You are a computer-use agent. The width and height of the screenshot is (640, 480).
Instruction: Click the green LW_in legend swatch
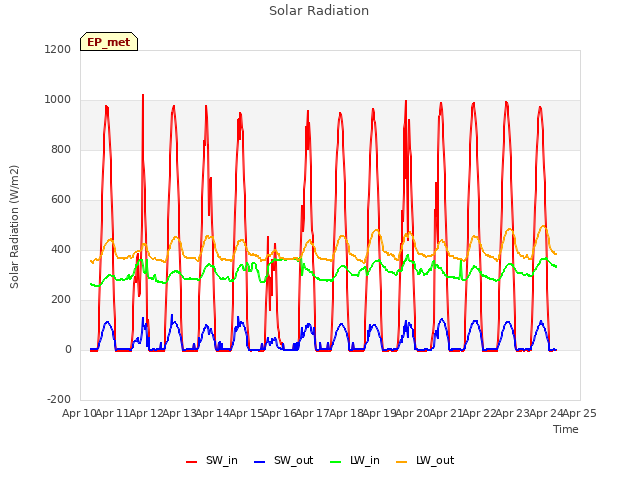pos(335,462)
